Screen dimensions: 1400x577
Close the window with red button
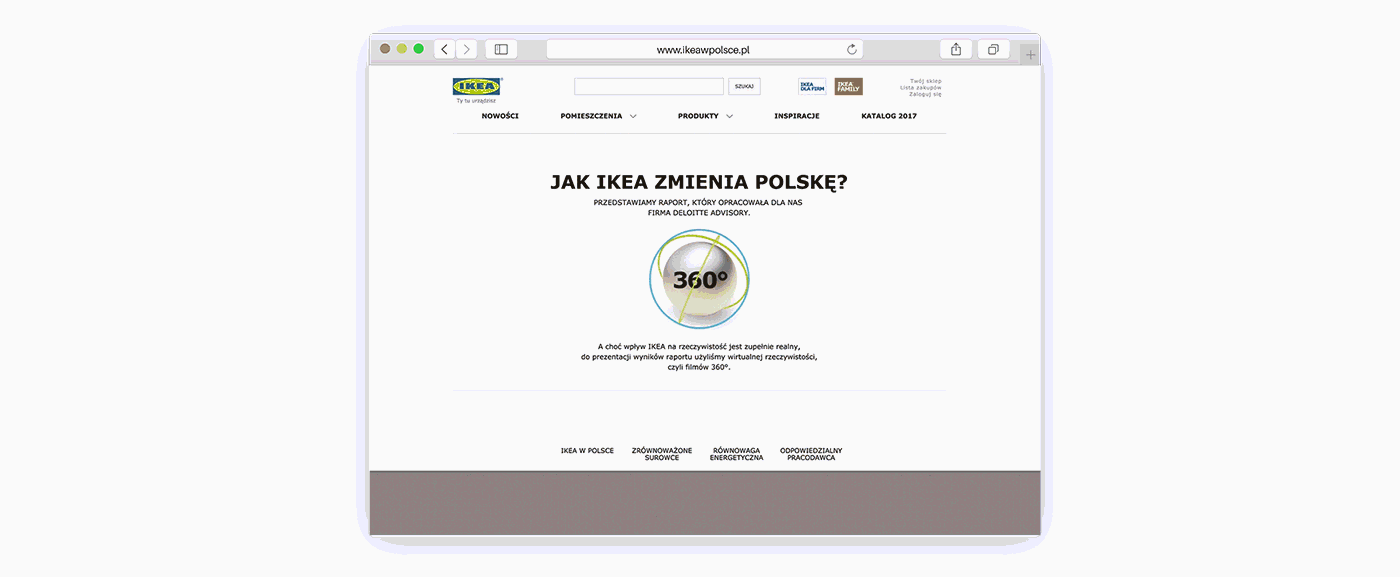point(385,49)
